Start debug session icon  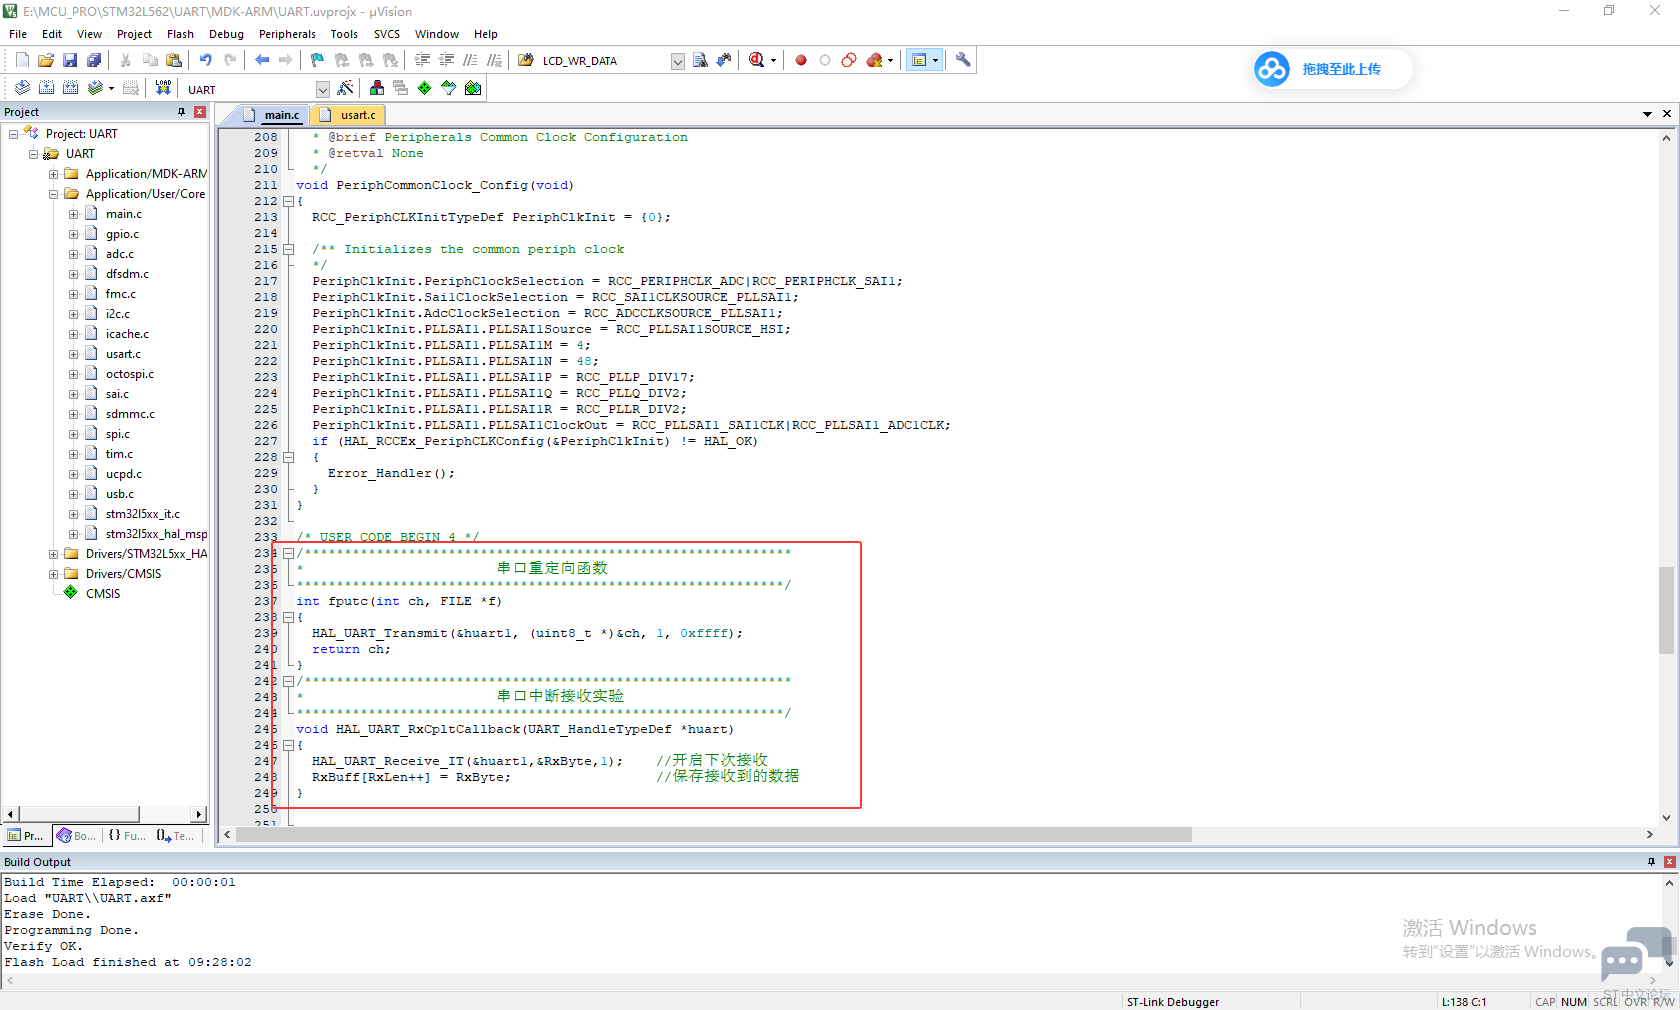[757, 60]
